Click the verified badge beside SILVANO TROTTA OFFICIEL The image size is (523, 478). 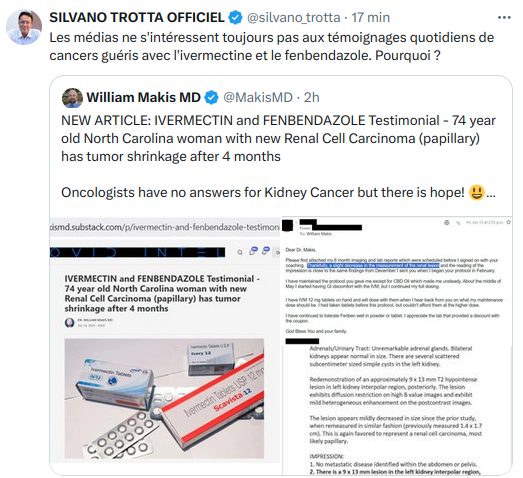[x=235, y=17]
